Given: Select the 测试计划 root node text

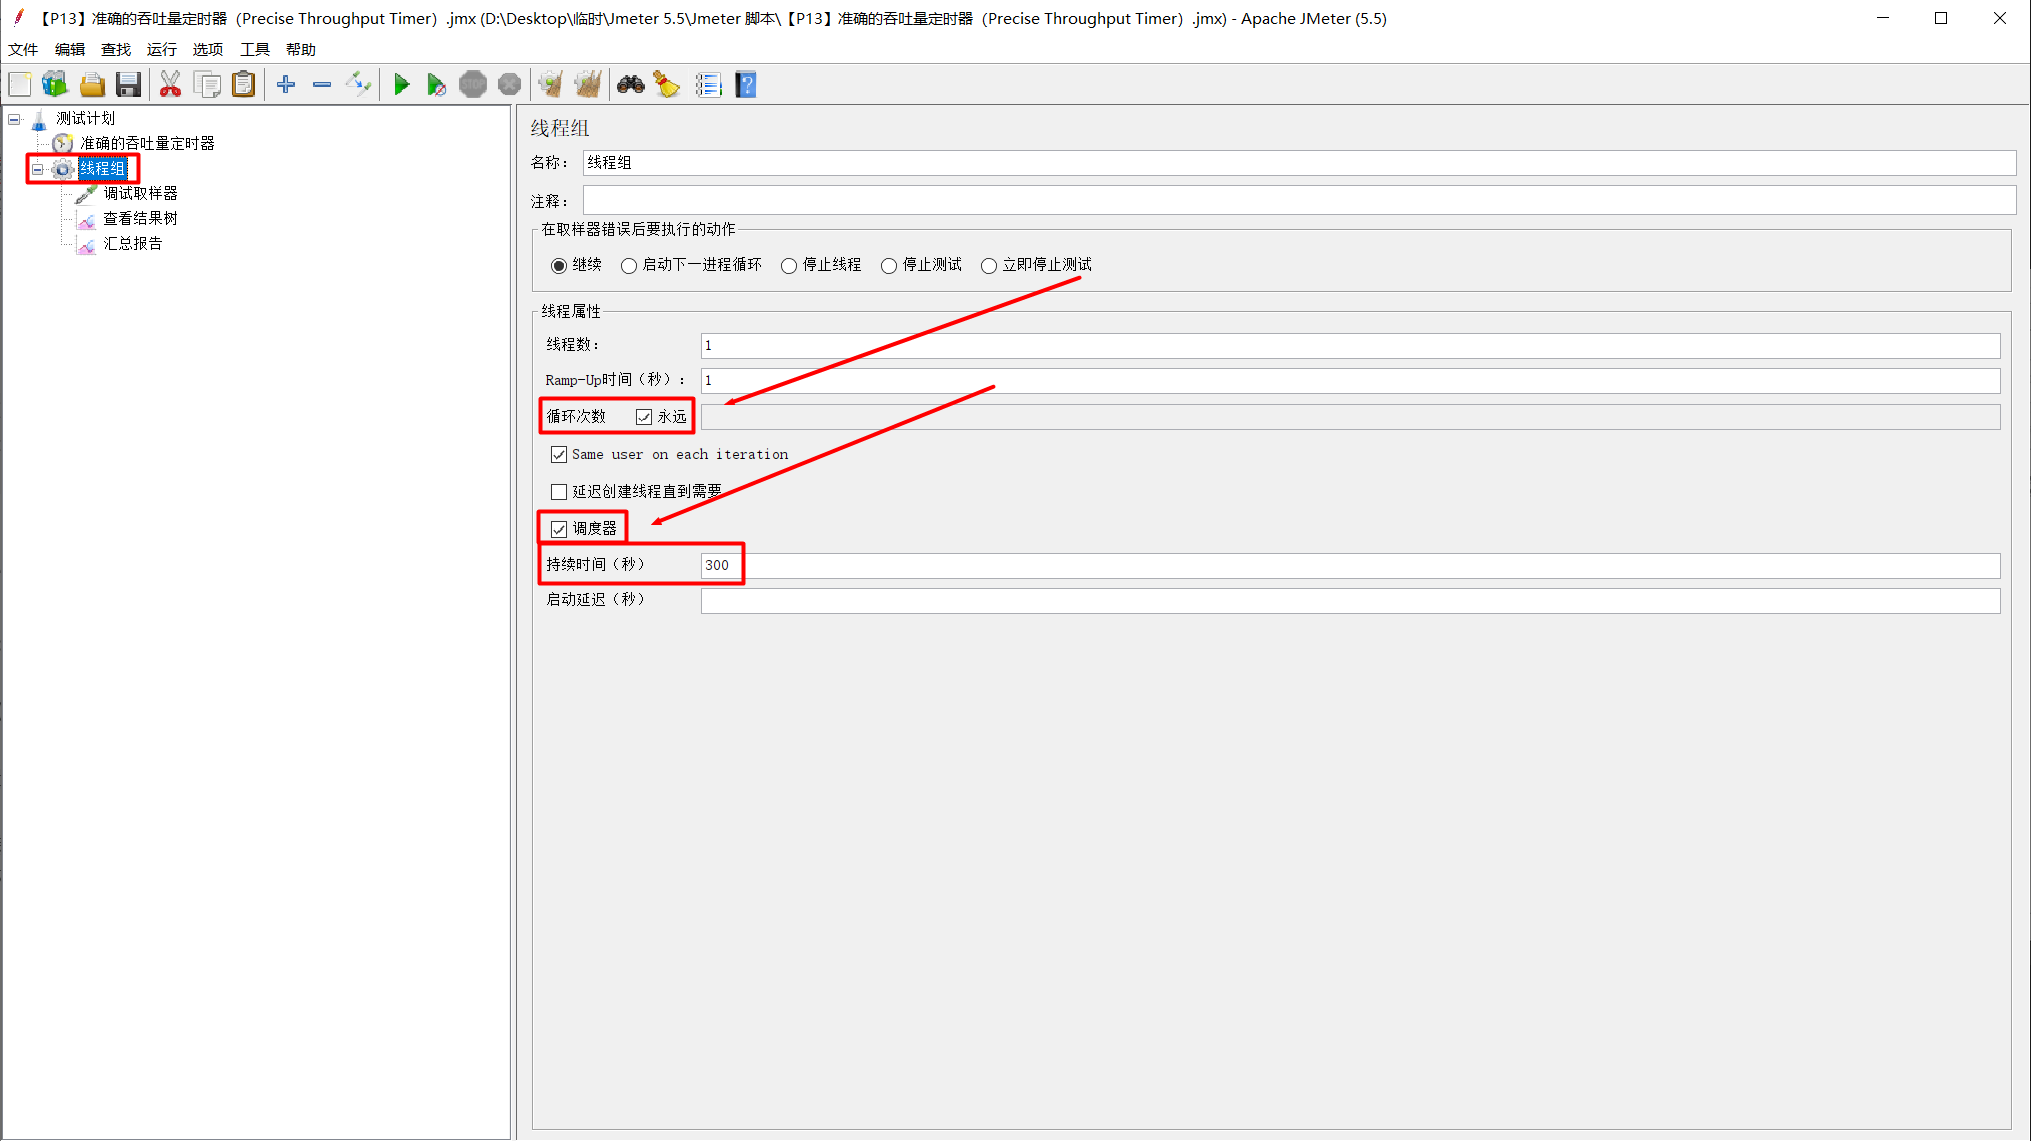Looking at the screenshot, I should pos(86,119).
